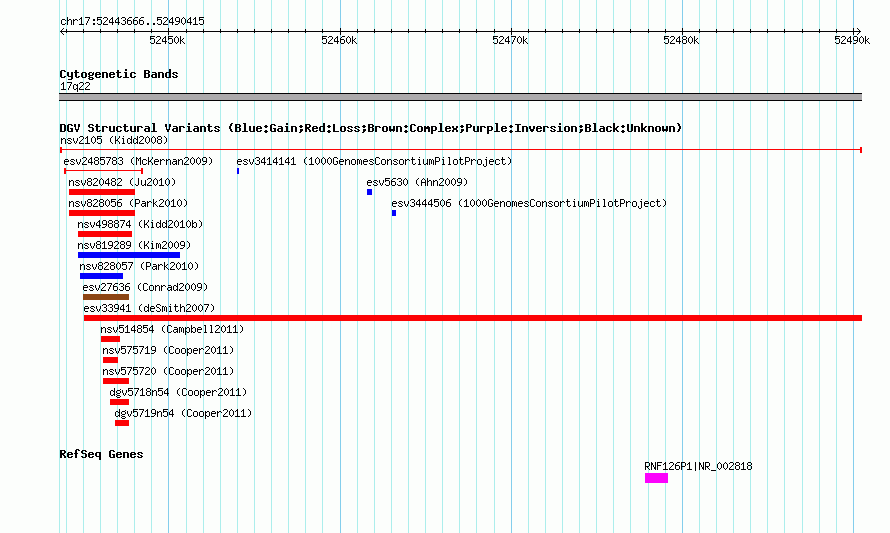The height and width of the screenshot is (533, 890).
Task: Open the nsv828057 (Park2010) label
Action: (138, 266)
